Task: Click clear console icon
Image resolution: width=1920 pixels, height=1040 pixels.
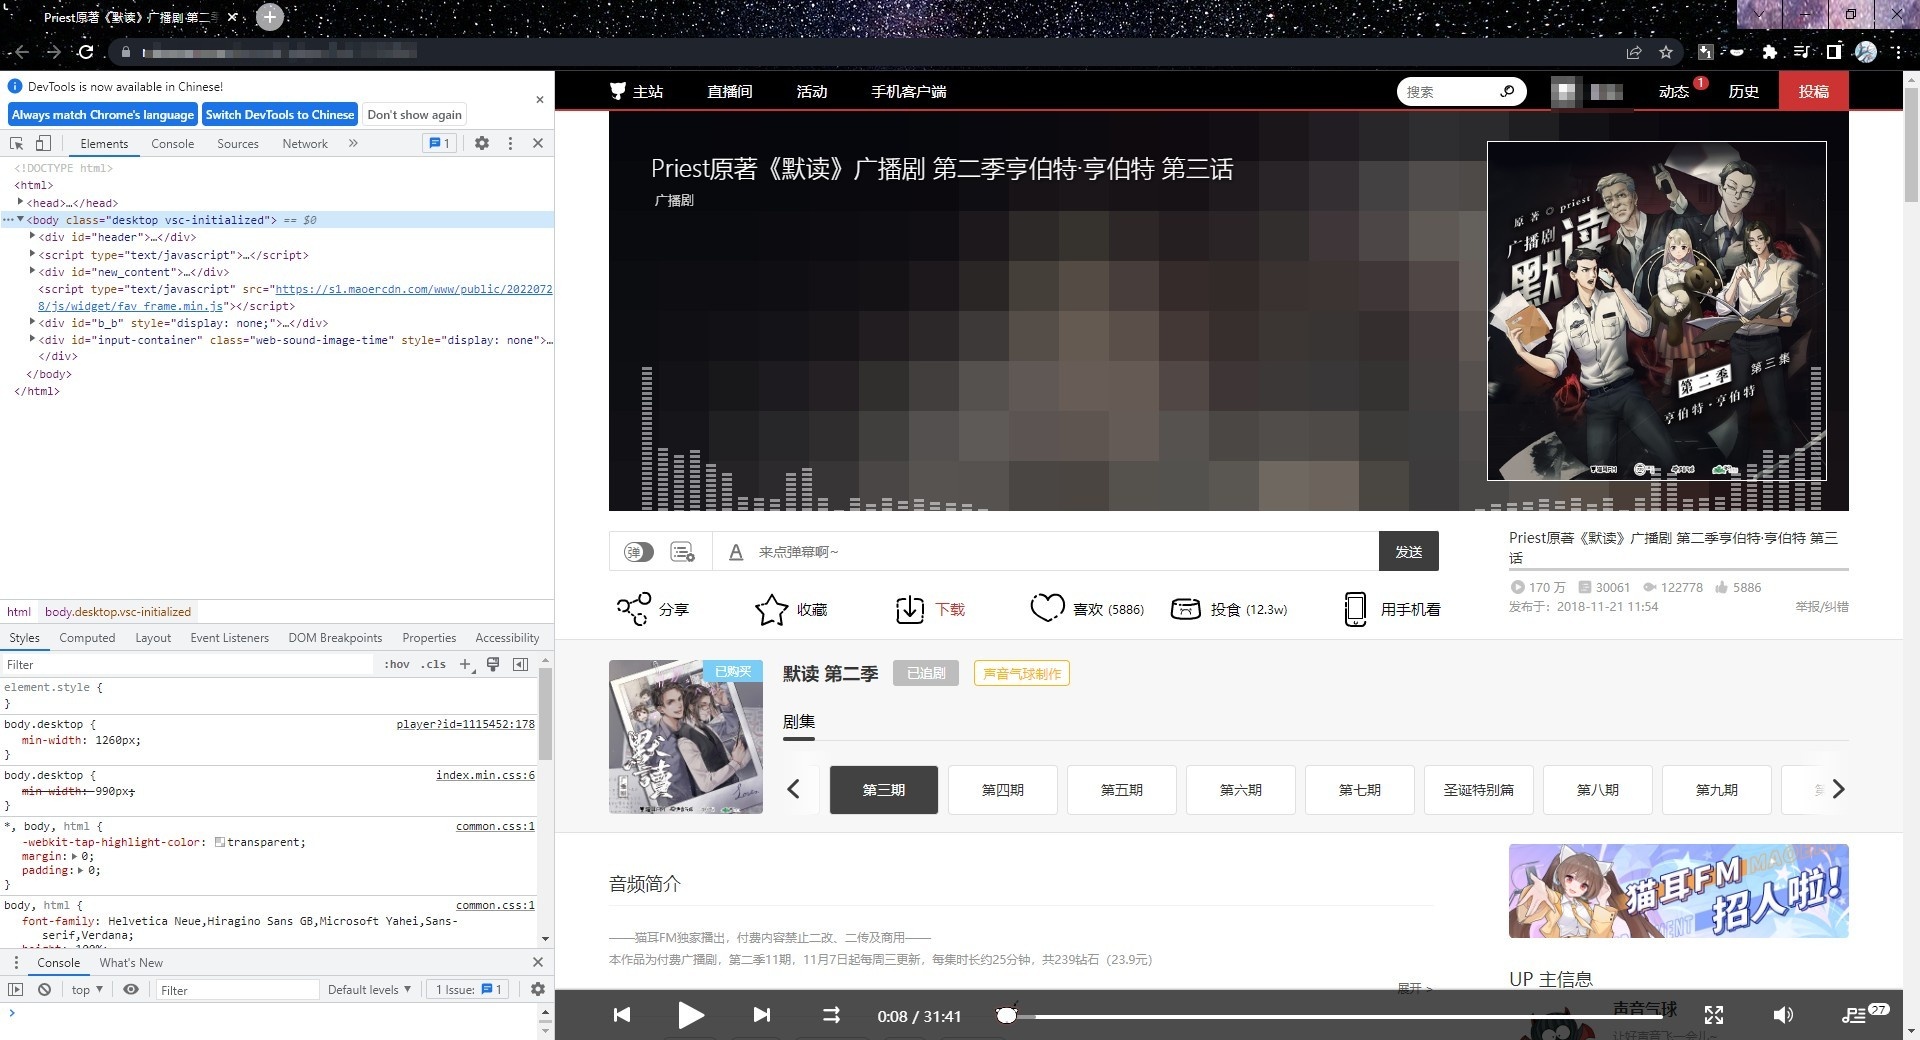Action: point(44,989)
